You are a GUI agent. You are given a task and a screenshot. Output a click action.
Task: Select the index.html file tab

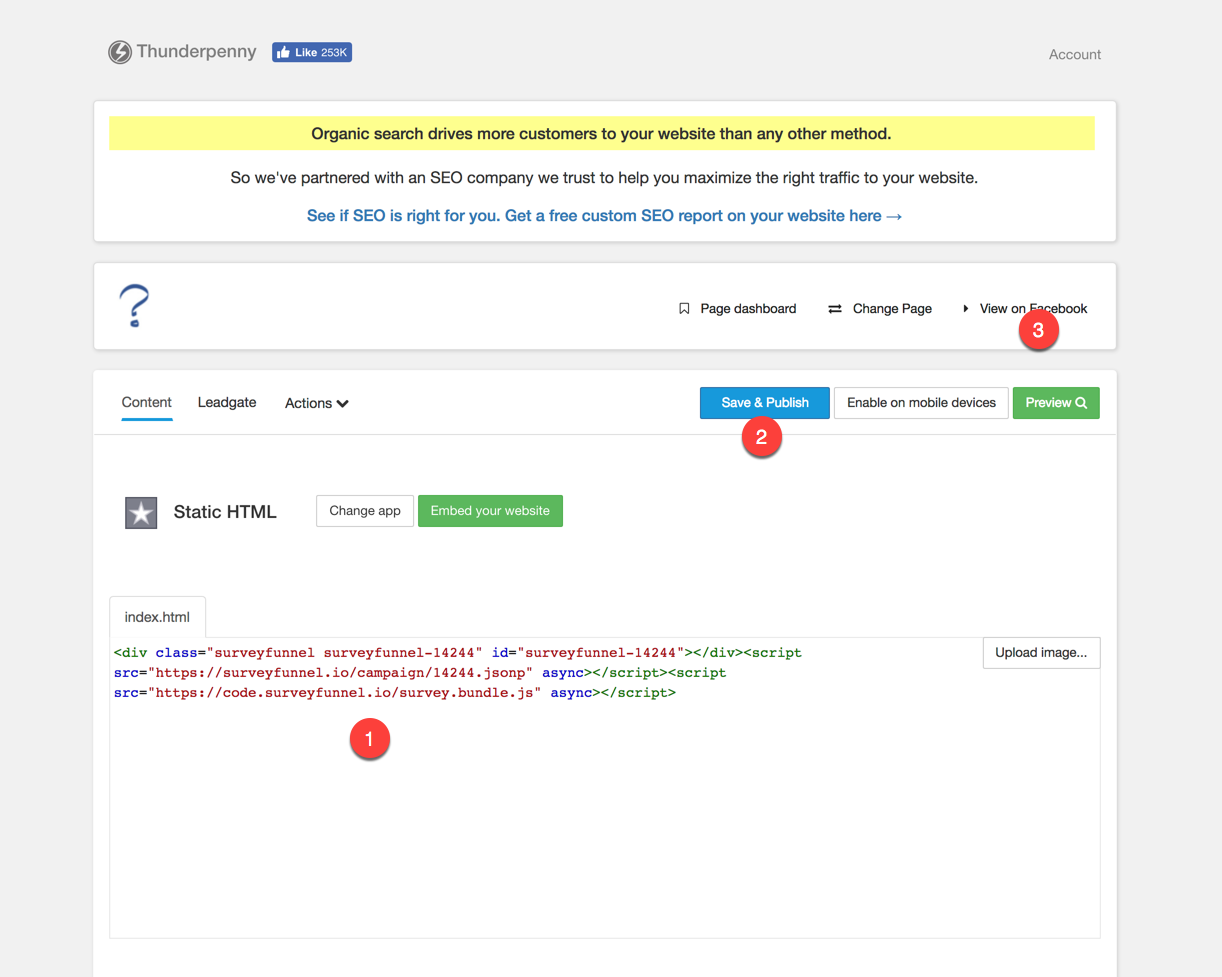tap(157, 617)
